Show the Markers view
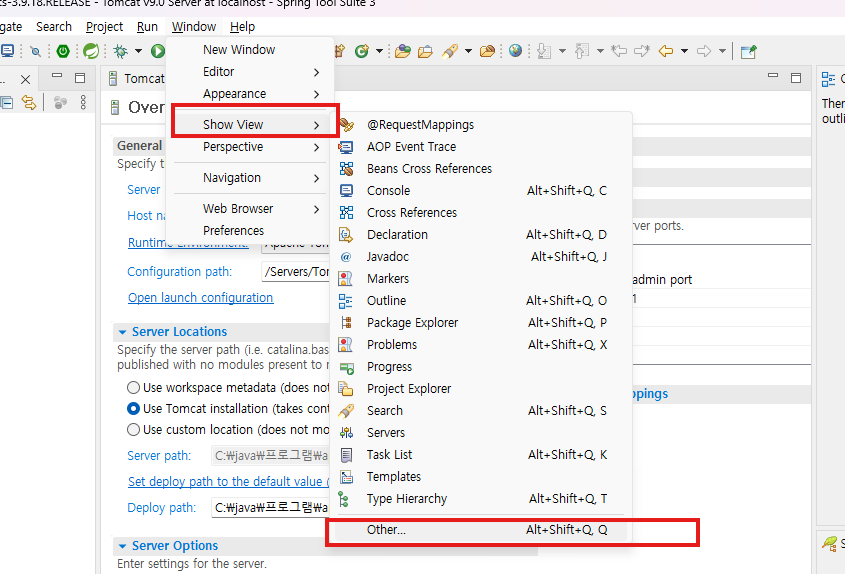The height and width of the screenshot is (574, 845). click(480, 279)
